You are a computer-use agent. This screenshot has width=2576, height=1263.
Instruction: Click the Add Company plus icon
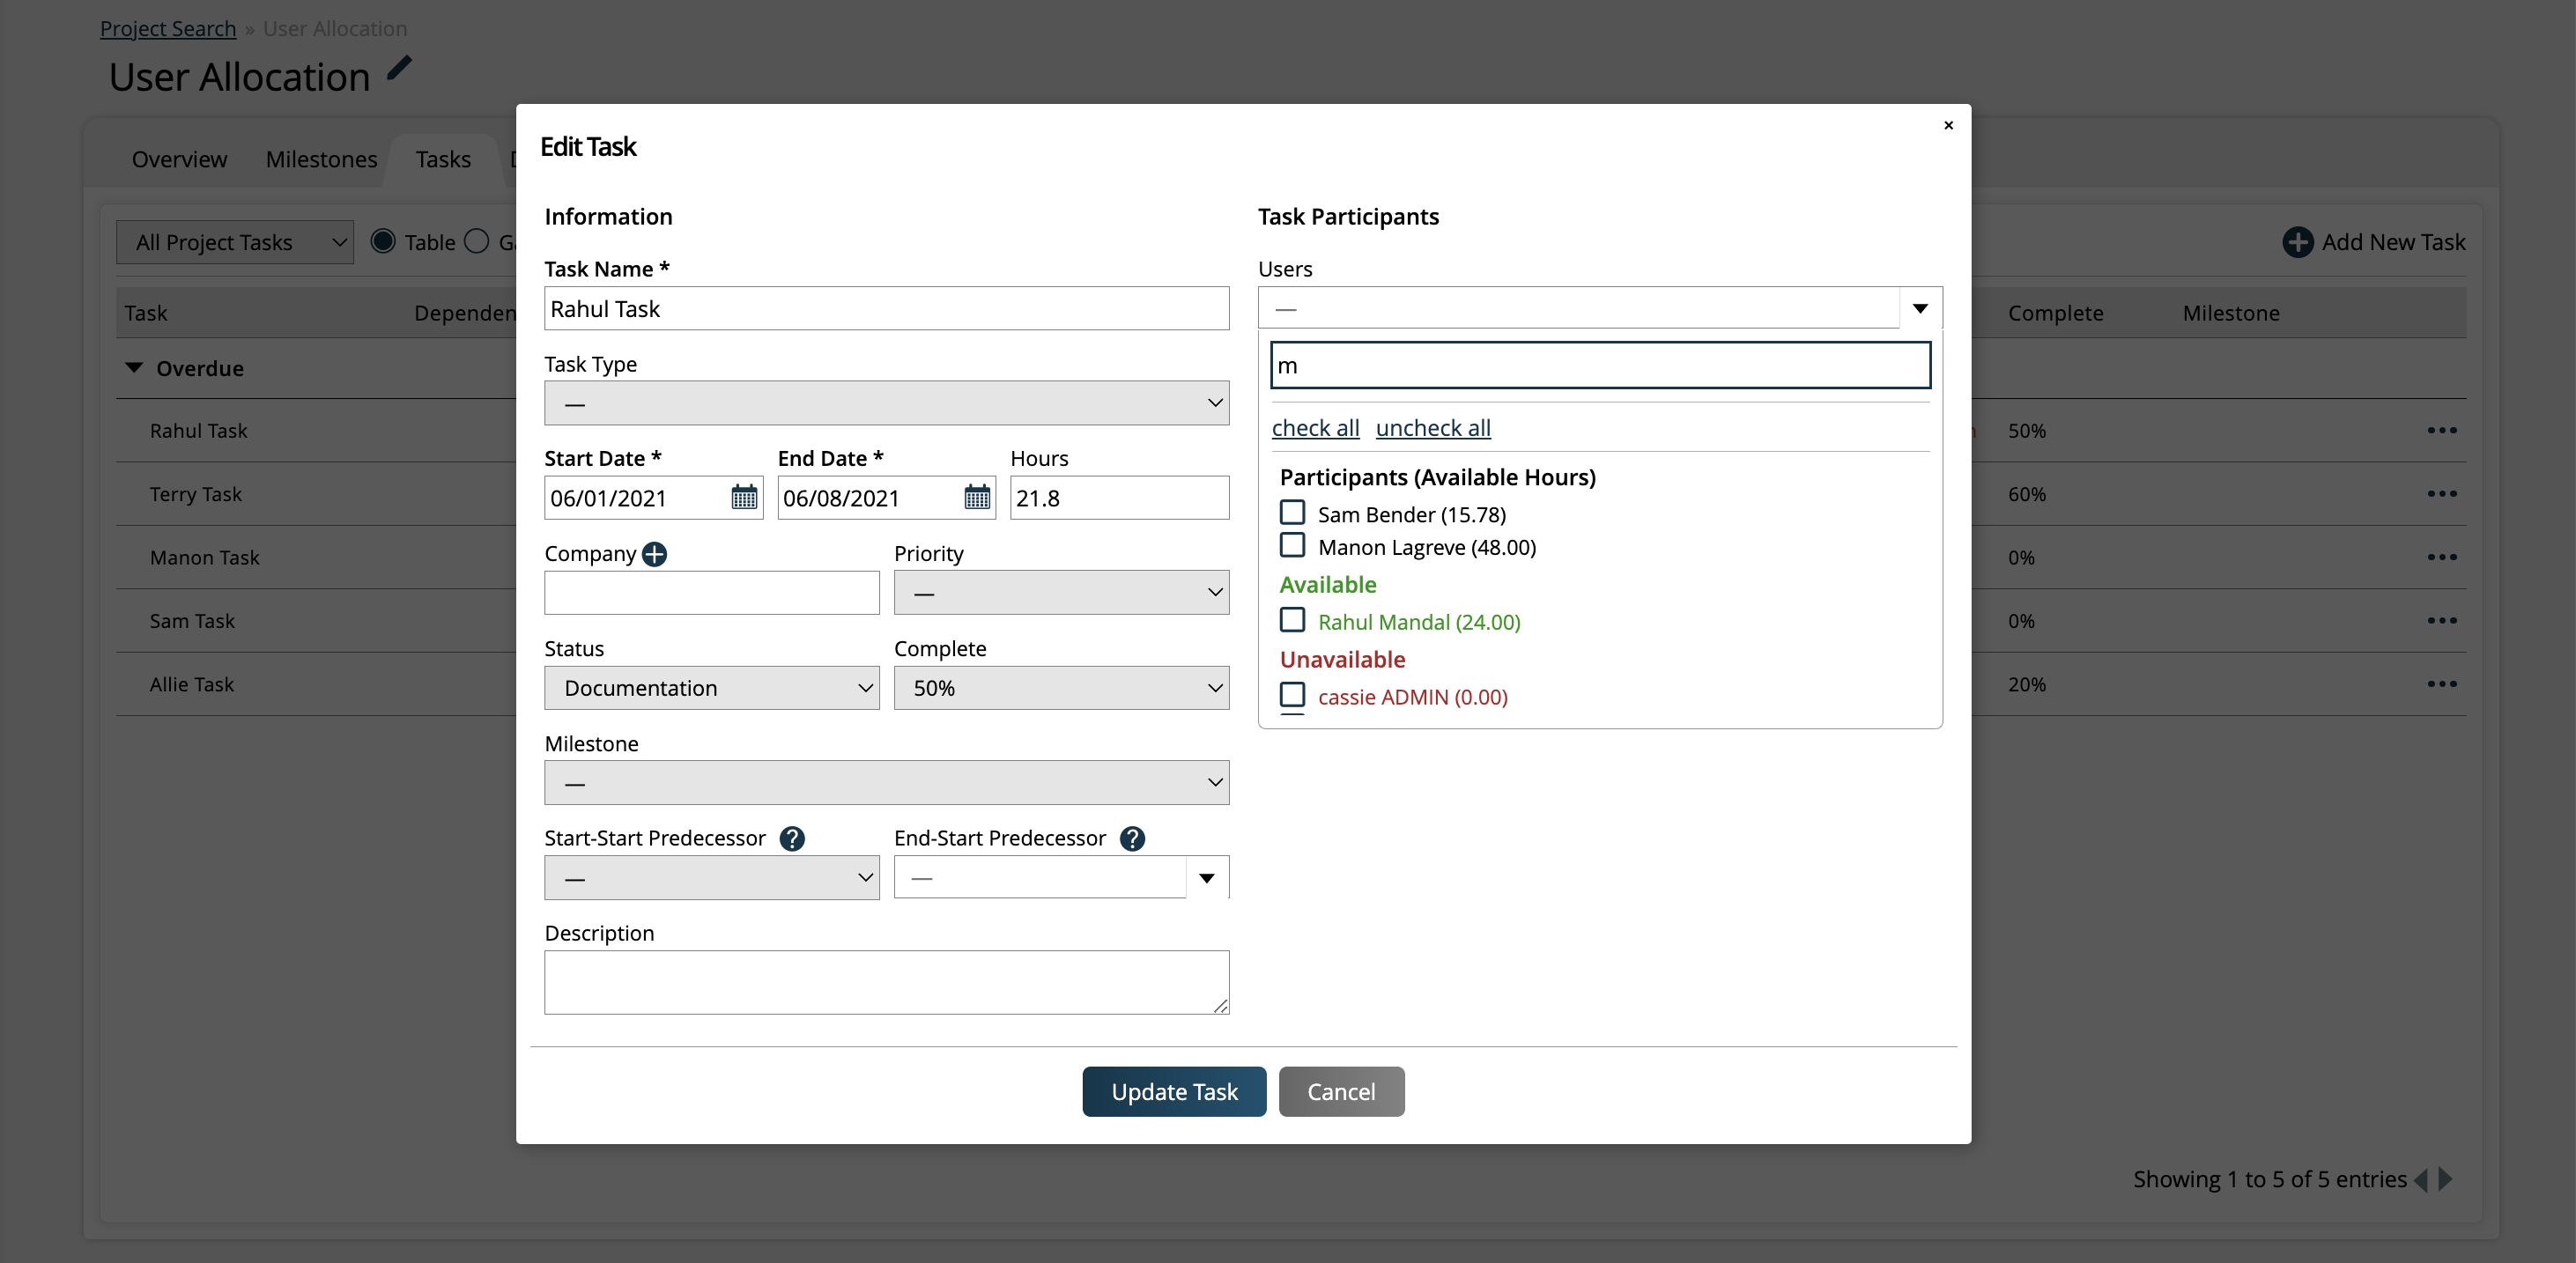pos(655,553)
